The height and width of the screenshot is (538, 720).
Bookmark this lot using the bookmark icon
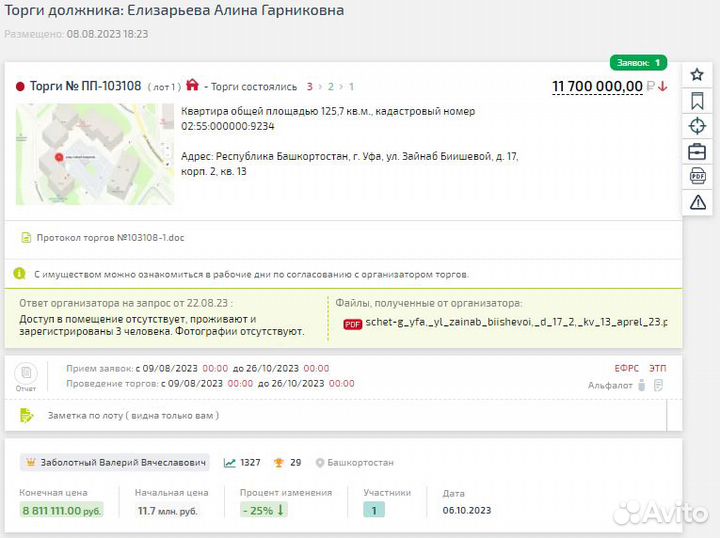pyautogui.click(x=697, y=101)
